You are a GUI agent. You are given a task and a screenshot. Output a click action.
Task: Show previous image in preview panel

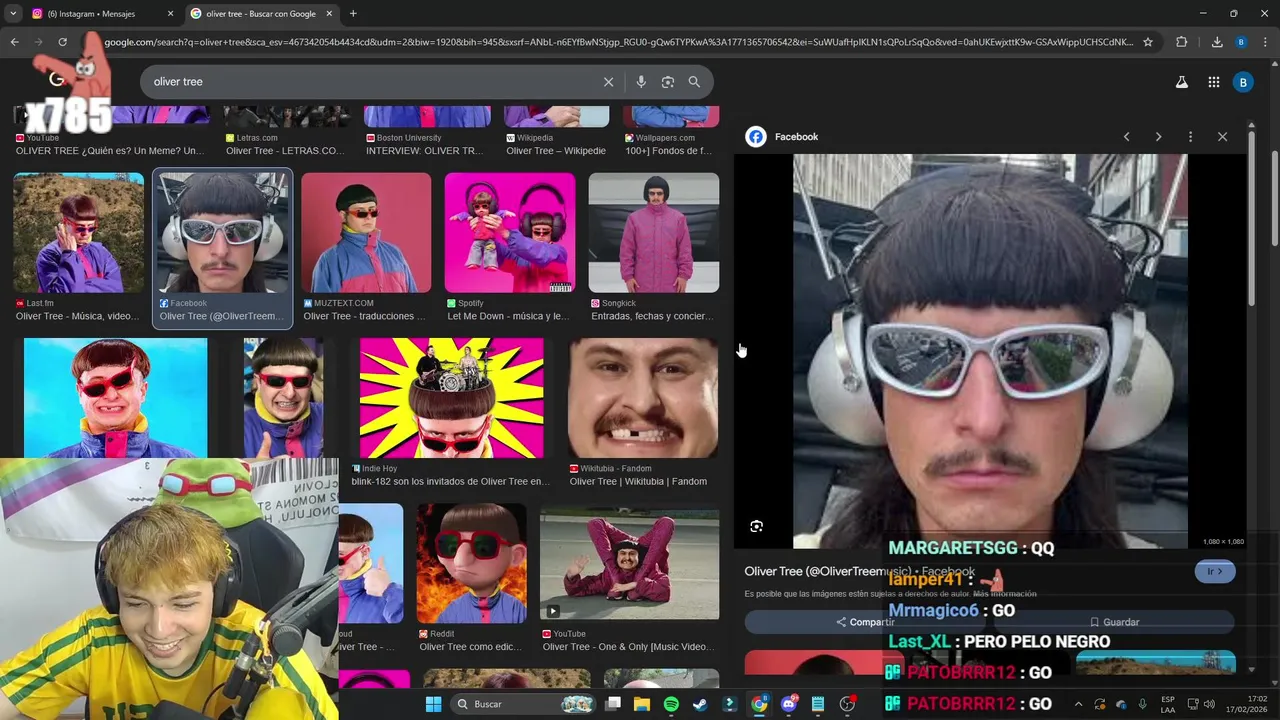pyautogui.click(x=1126, y=137)
